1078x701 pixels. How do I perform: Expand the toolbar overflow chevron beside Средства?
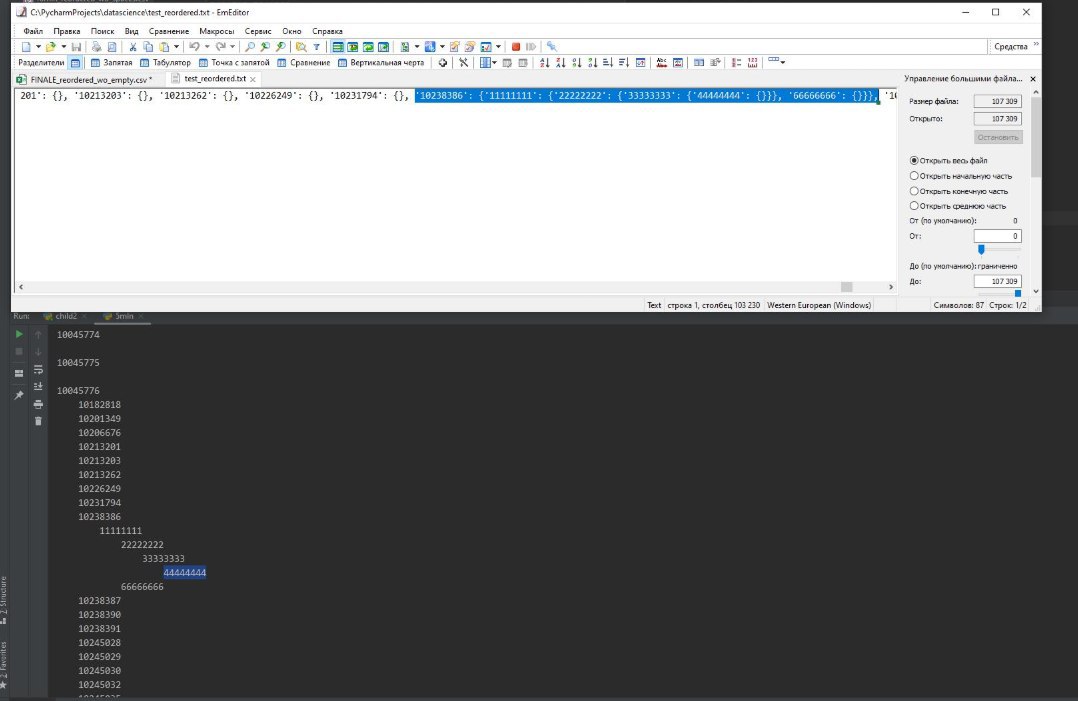click(x=1036, y=45)
